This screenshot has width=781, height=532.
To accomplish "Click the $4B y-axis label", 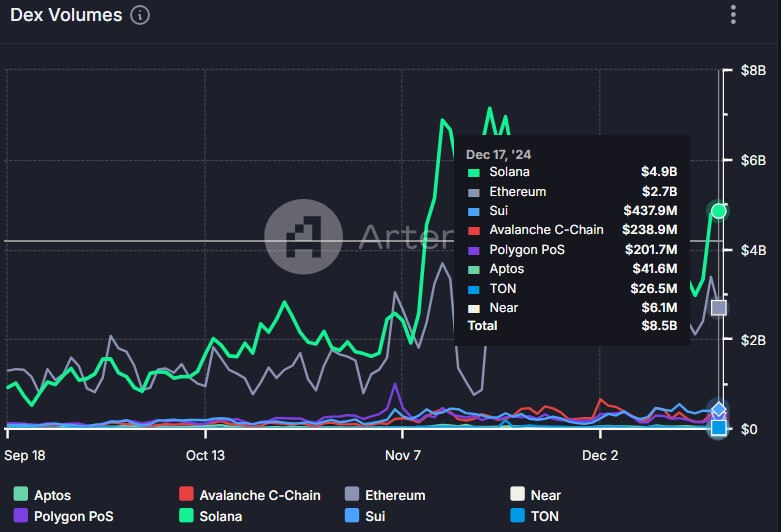I will coord(753,250).
